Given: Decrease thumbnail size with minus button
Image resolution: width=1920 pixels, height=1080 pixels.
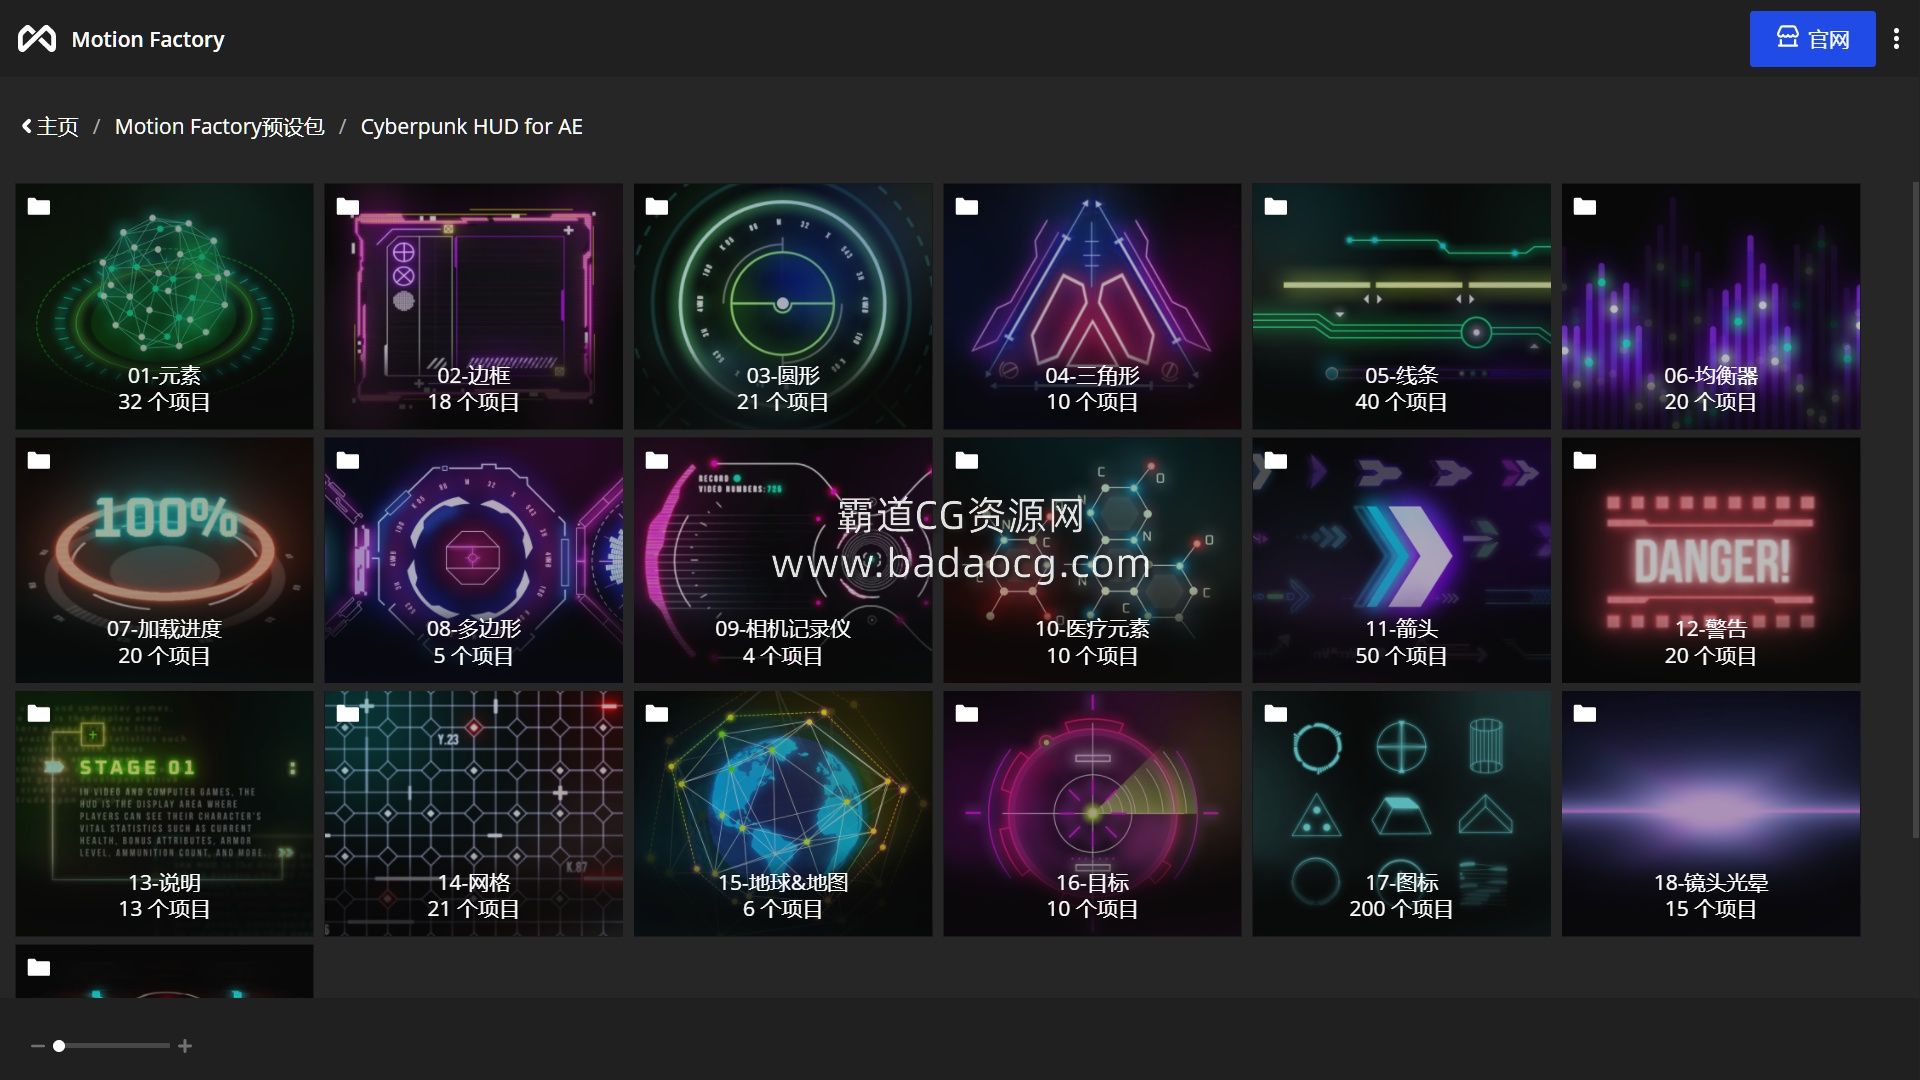Looking at the screenshot, I should [38, 1046].
